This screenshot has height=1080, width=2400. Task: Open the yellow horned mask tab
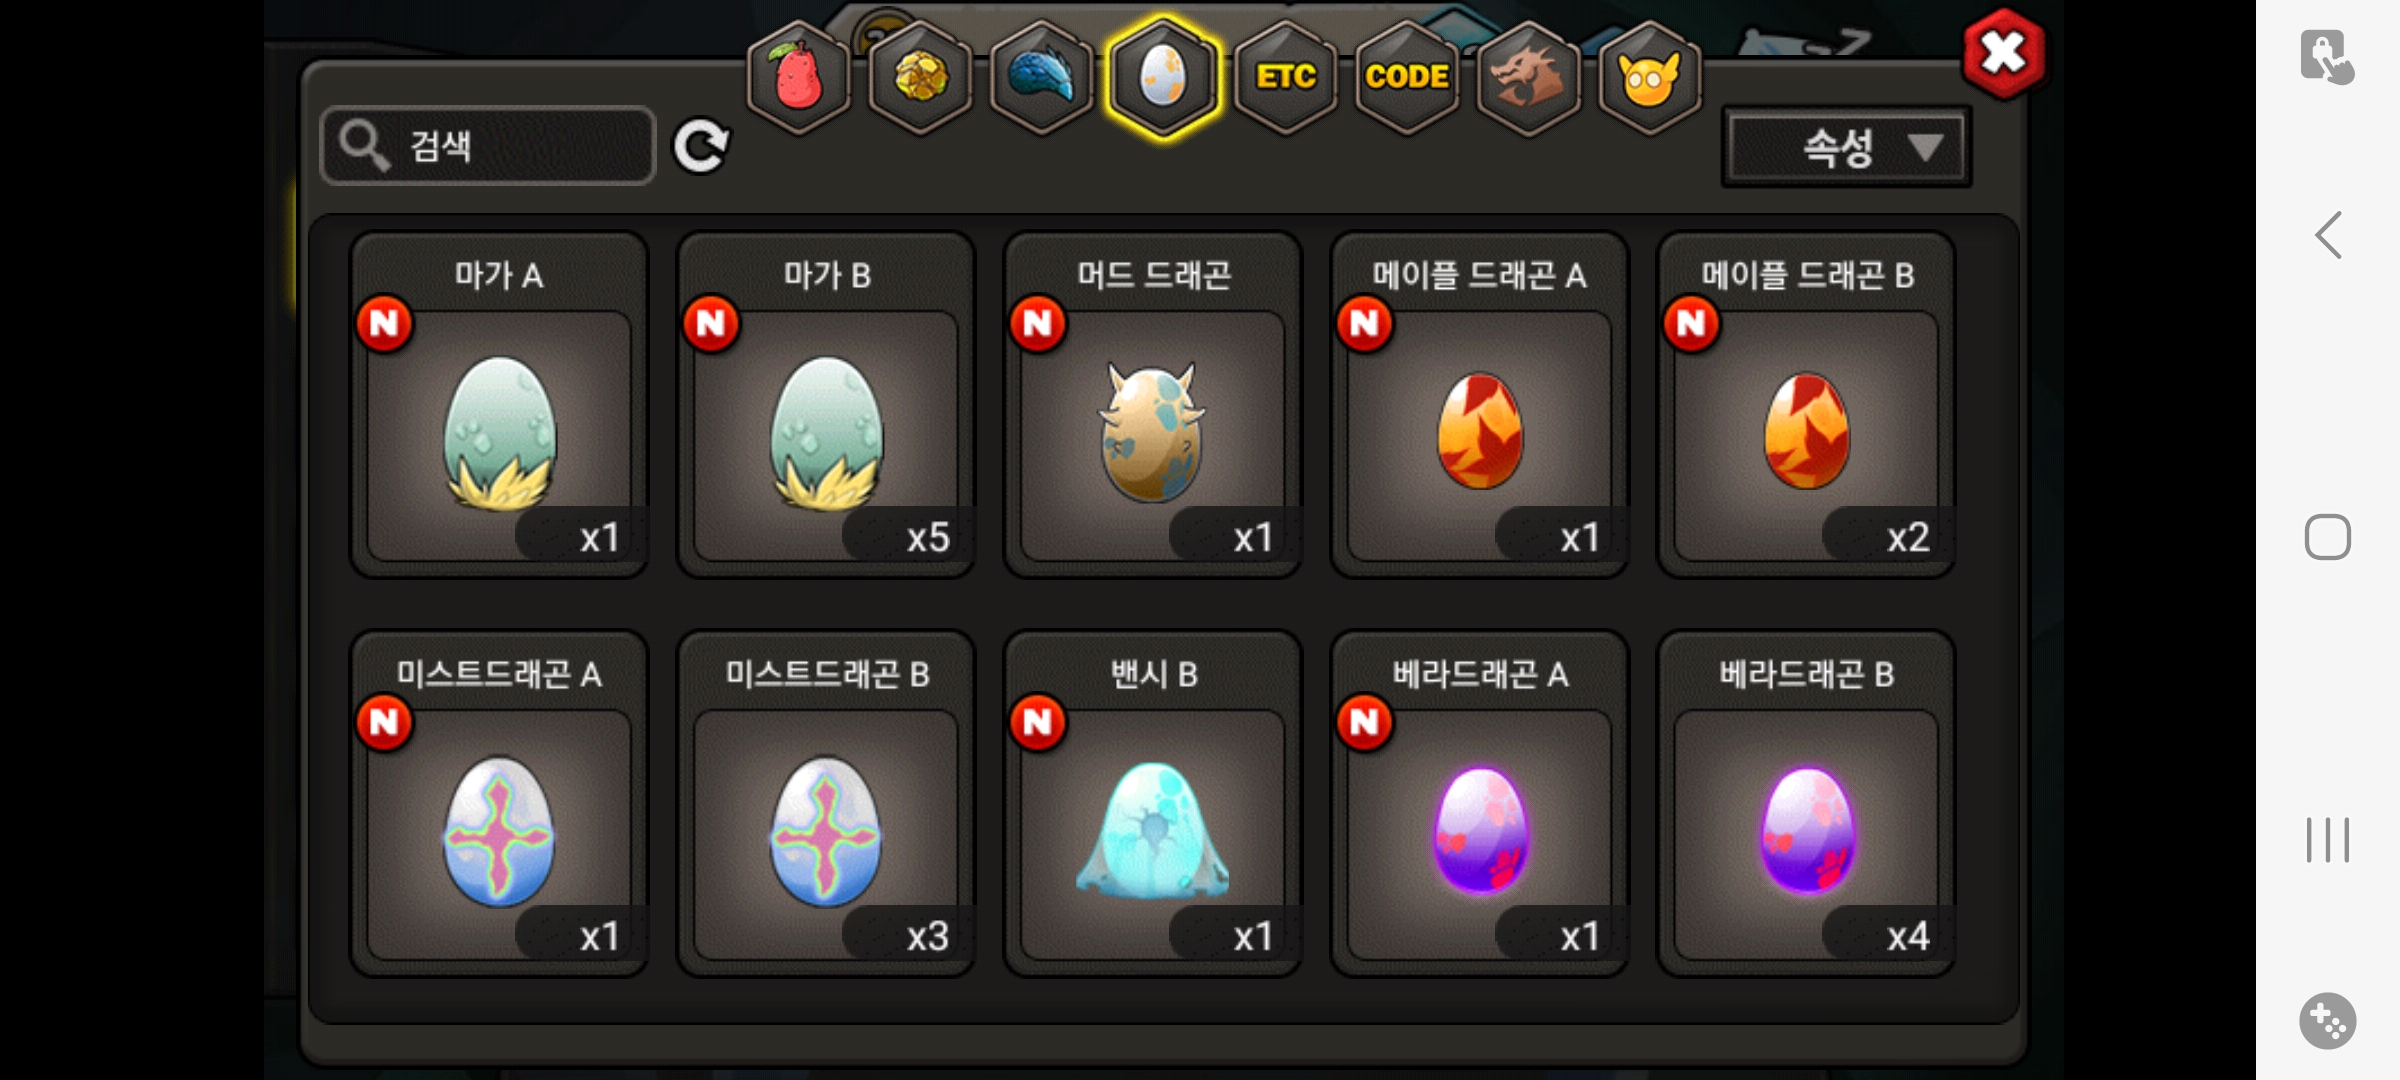coord(1649,77)
